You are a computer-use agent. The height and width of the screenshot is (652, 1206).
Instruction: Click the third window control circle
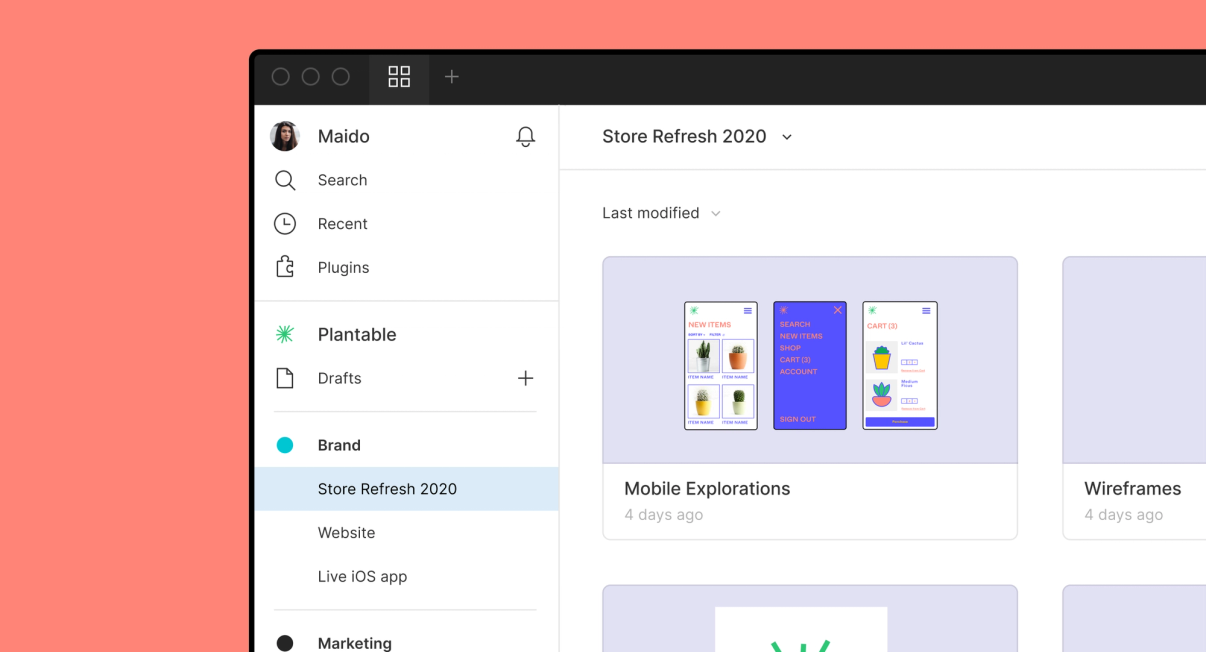pos(341,77)
